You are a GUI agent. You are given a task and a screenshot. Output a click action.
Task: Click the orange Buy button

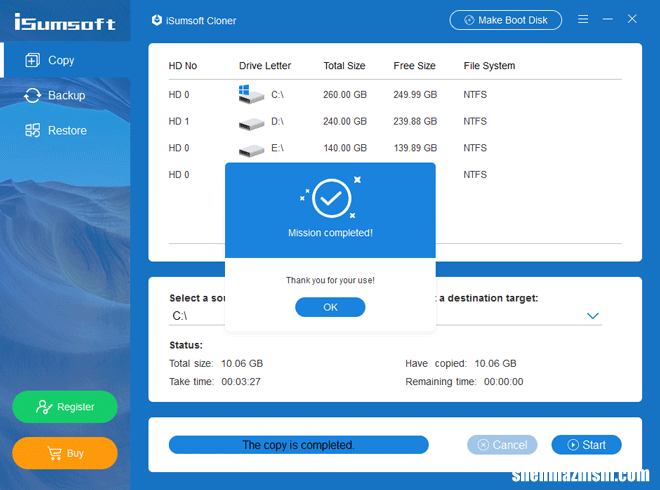click(65, 453)
